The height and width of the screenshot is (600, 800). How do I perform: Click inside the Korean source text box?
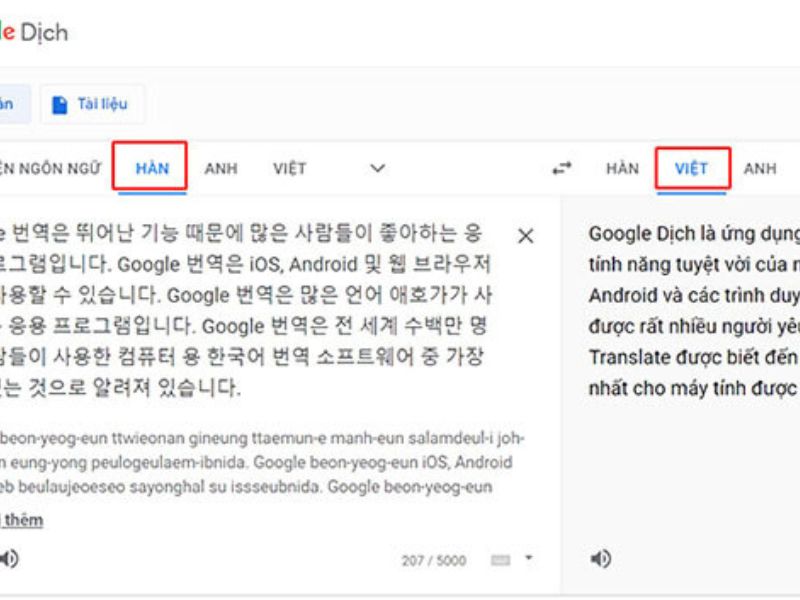[244, 310]
